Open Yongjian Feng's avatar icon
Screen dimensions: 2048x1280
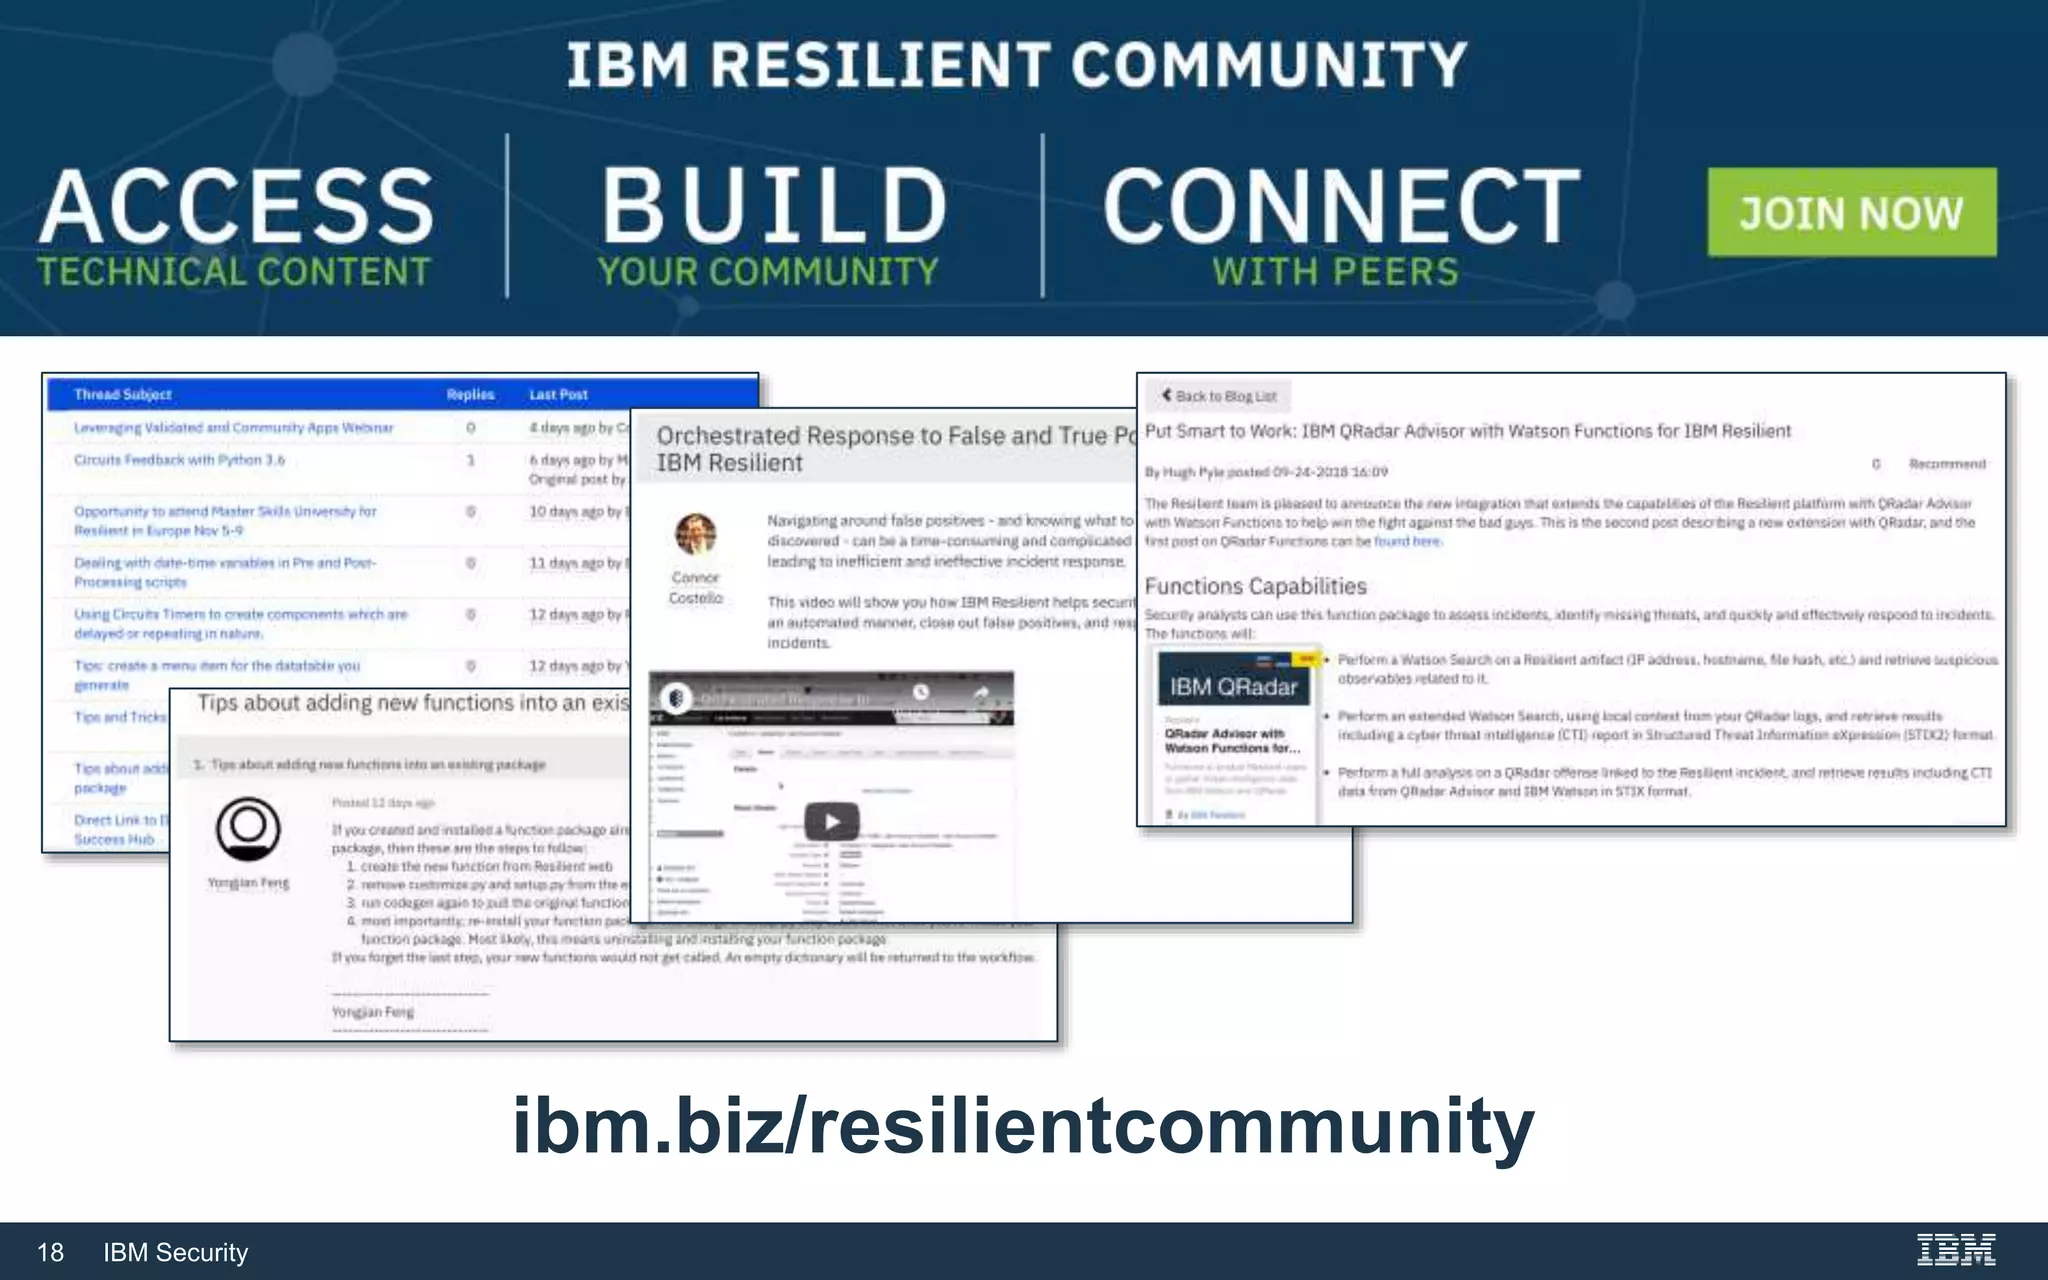click(x=248, y=828)
